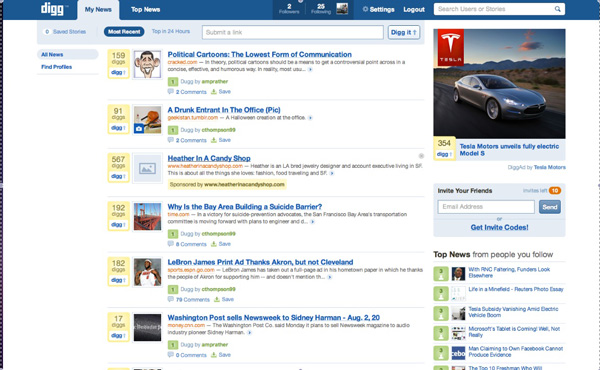Expand the Political Cartoons description arrow
The image size is (600, 370).
pos(310,70)
